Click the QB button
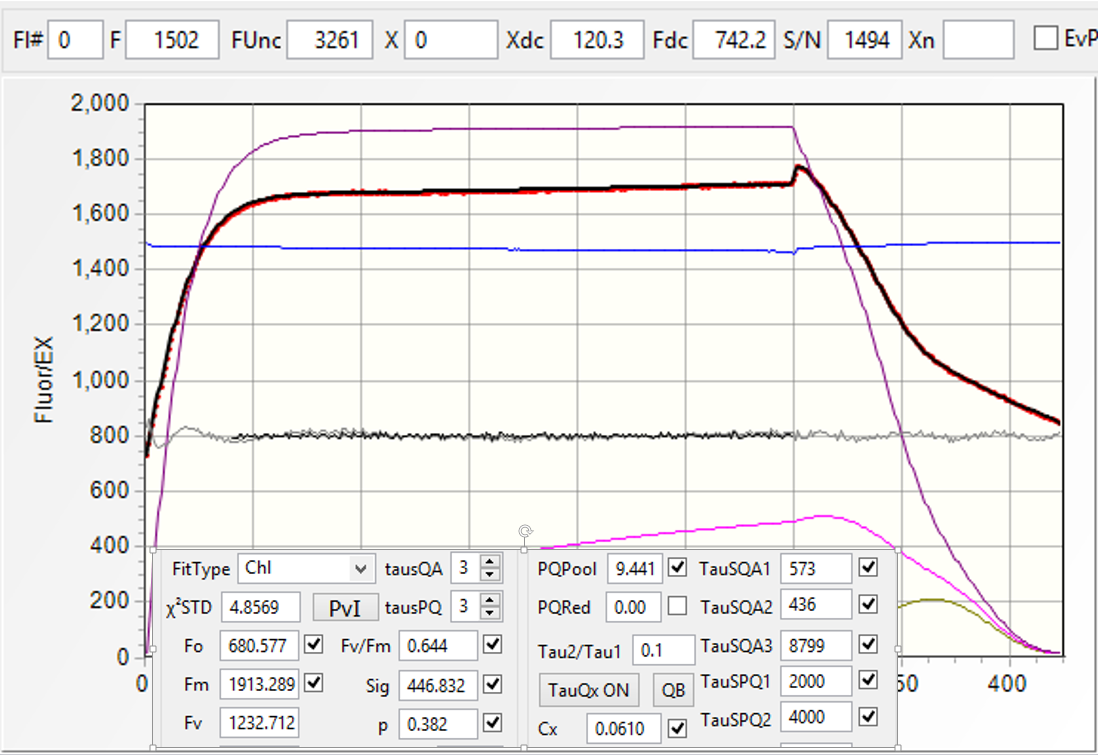Screen dimensions: 1098x755 click(673, 689)
